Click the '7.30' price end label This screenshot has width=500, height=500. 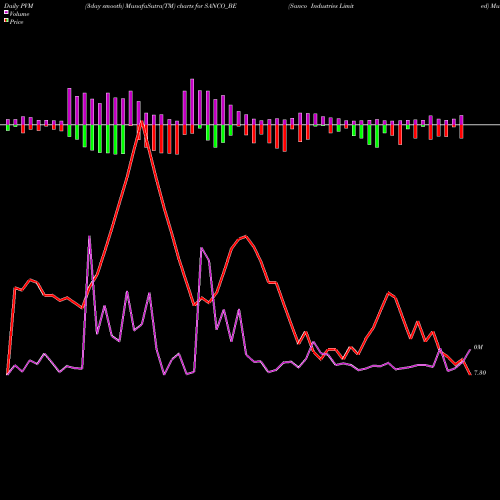coord(480,373)
